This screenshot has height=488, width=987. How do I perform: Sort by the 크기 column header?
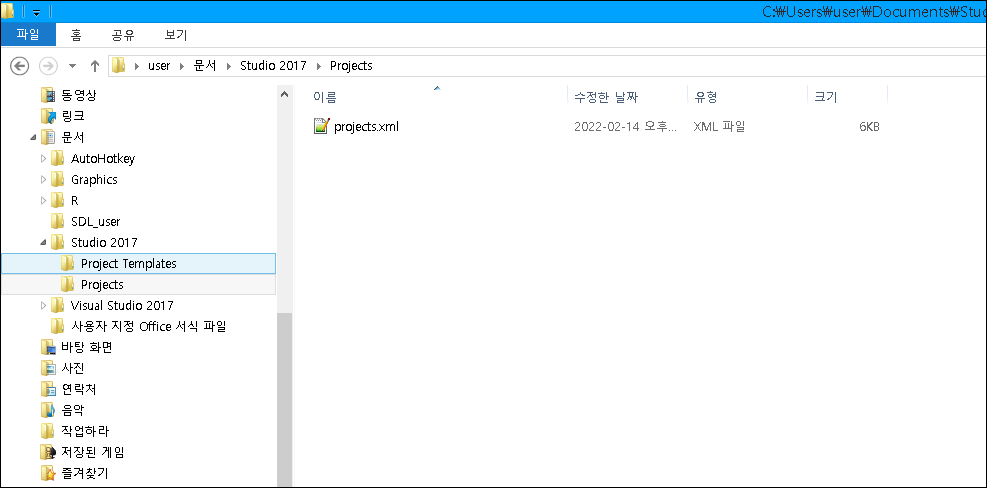point(826,97)
